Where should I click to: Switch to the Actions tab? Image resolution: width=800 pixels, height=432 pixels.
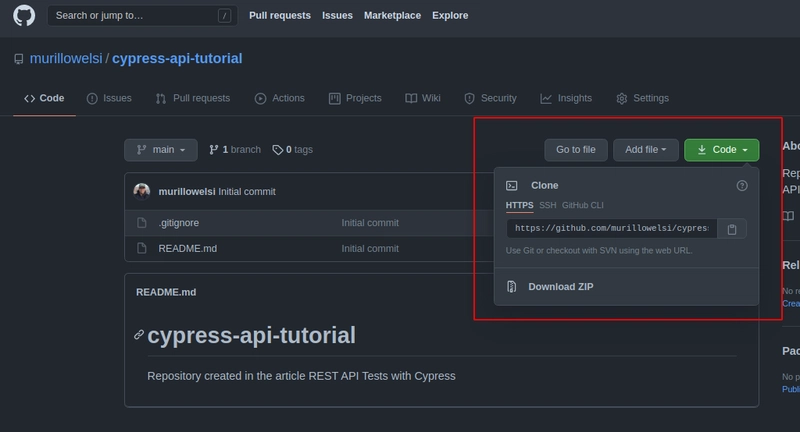(280, 98)
